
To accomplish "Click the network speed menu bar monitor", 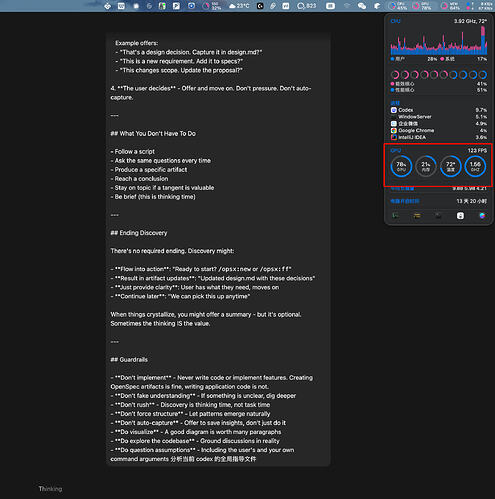I will pos(480,6).
